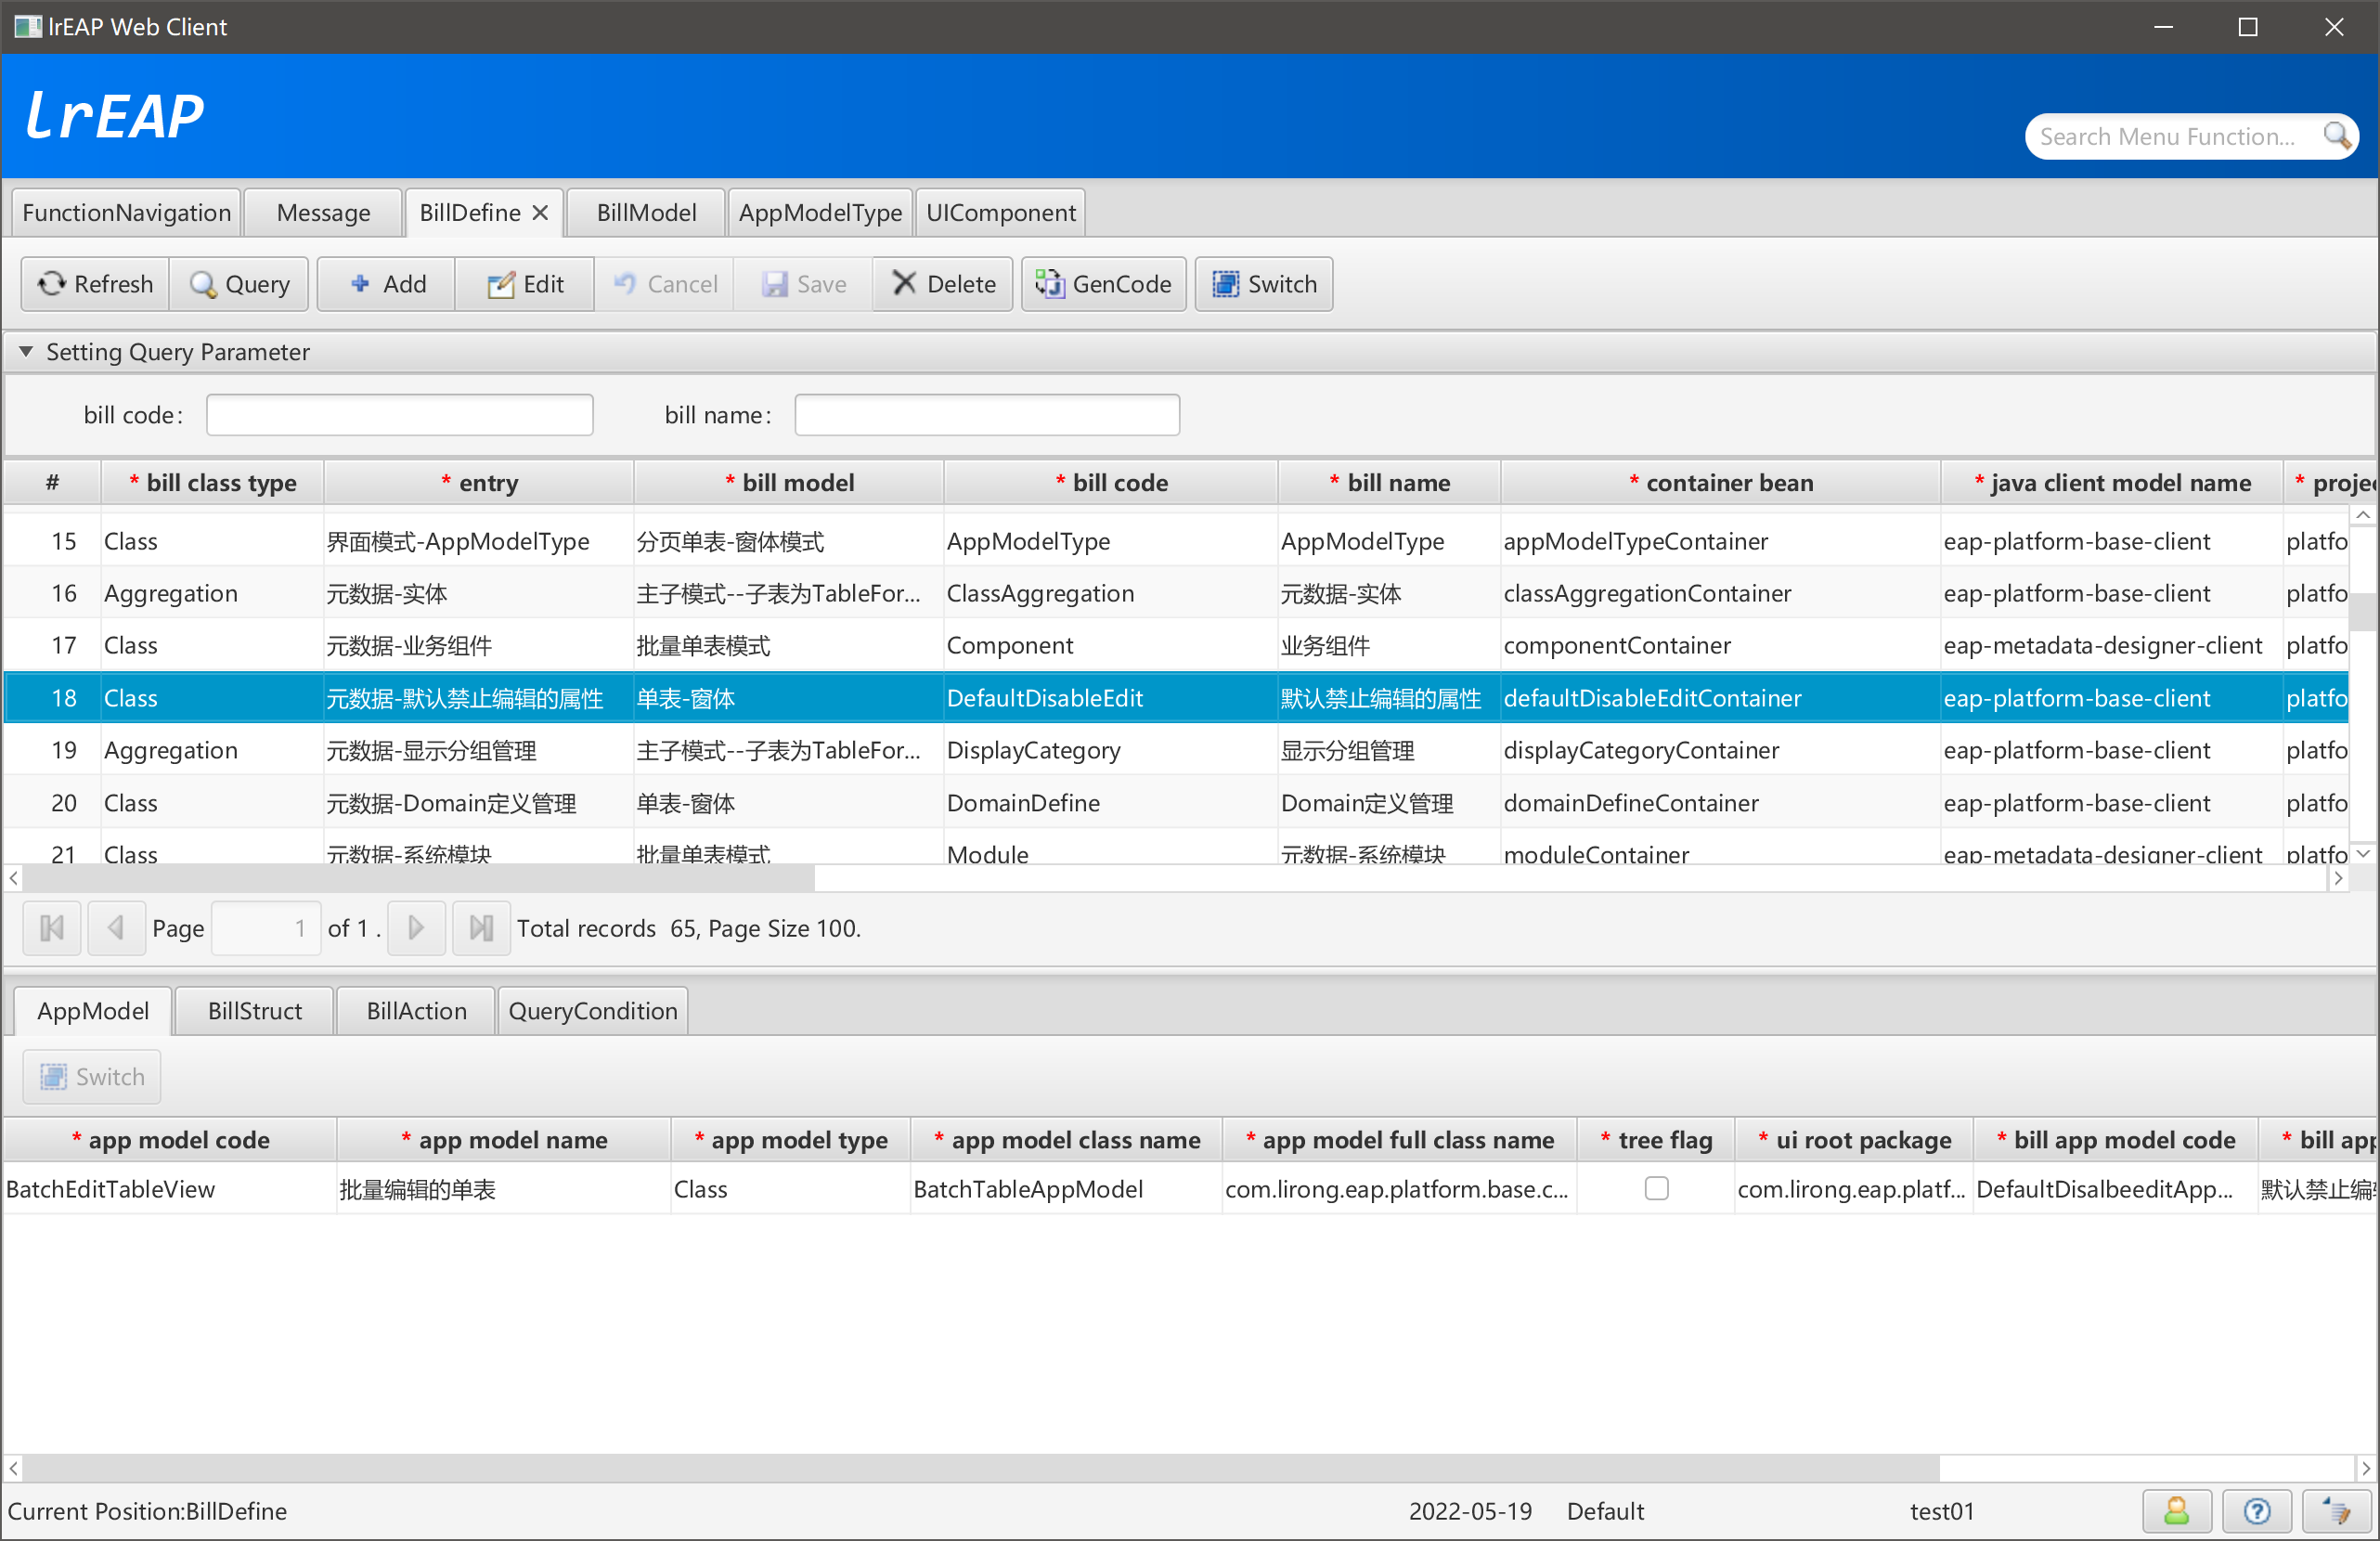This screenshot has width=2380, height=1541.
Task: Sort by the container bean column header
Action: 1721,483
